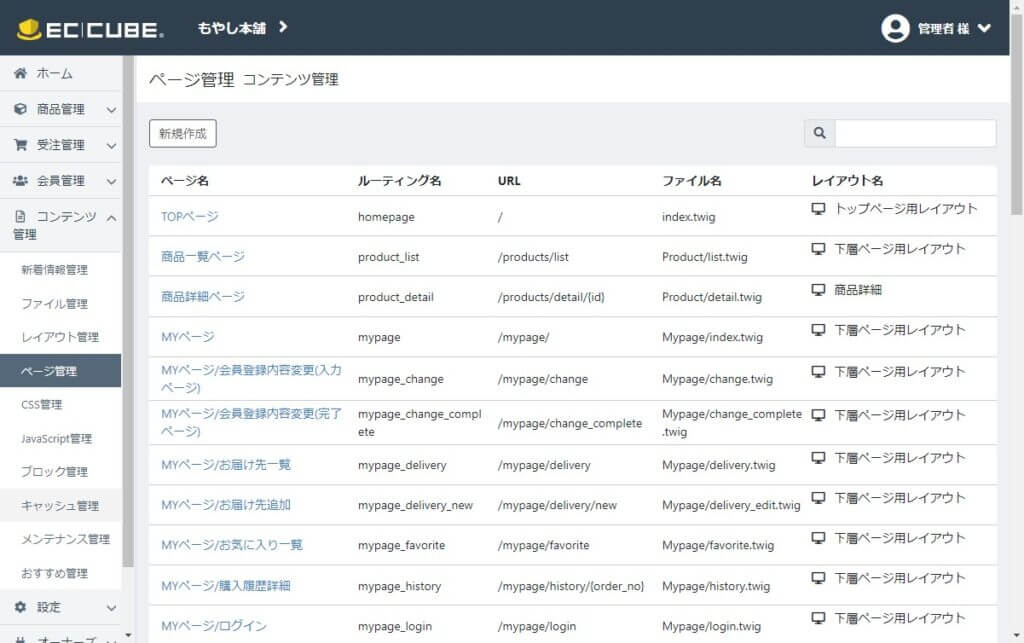The width and height of the screenshot is (1024, 643).
Task: Click the member management users icon
Action: point(20,181)
